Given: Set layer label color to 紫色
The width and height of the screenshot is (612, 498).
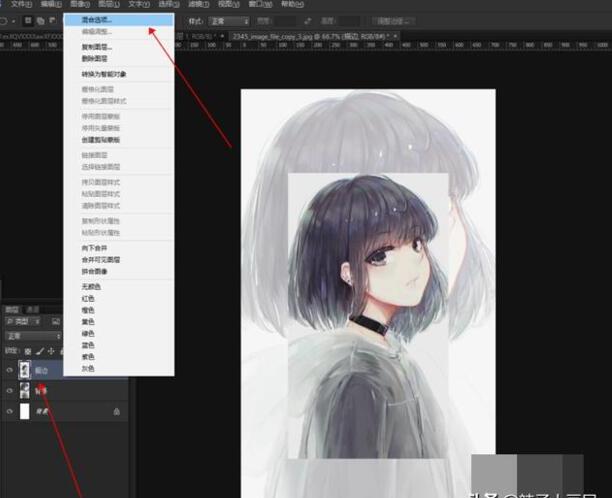Looking at the screenshot, I should 119,357.
